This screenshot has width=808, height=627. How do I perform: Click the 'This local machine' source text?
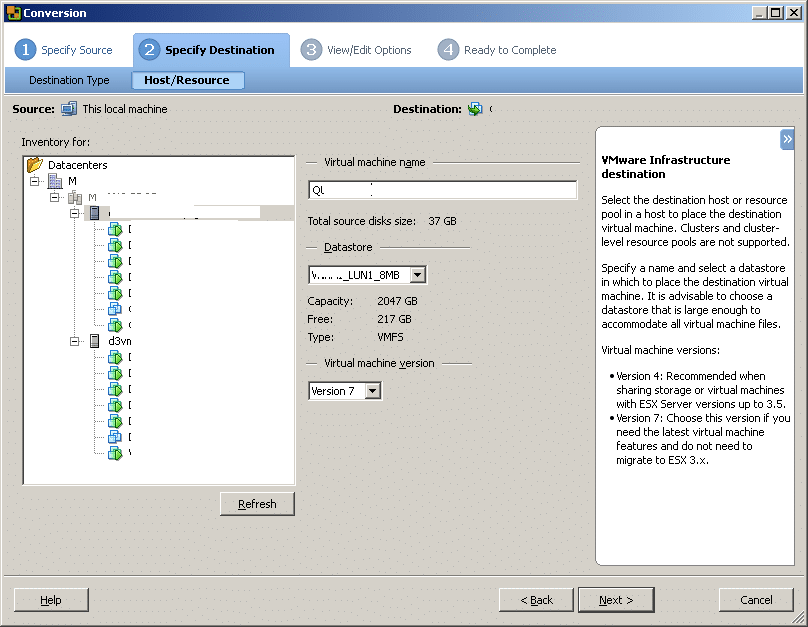pyautogui.click(x=125, y=109)
